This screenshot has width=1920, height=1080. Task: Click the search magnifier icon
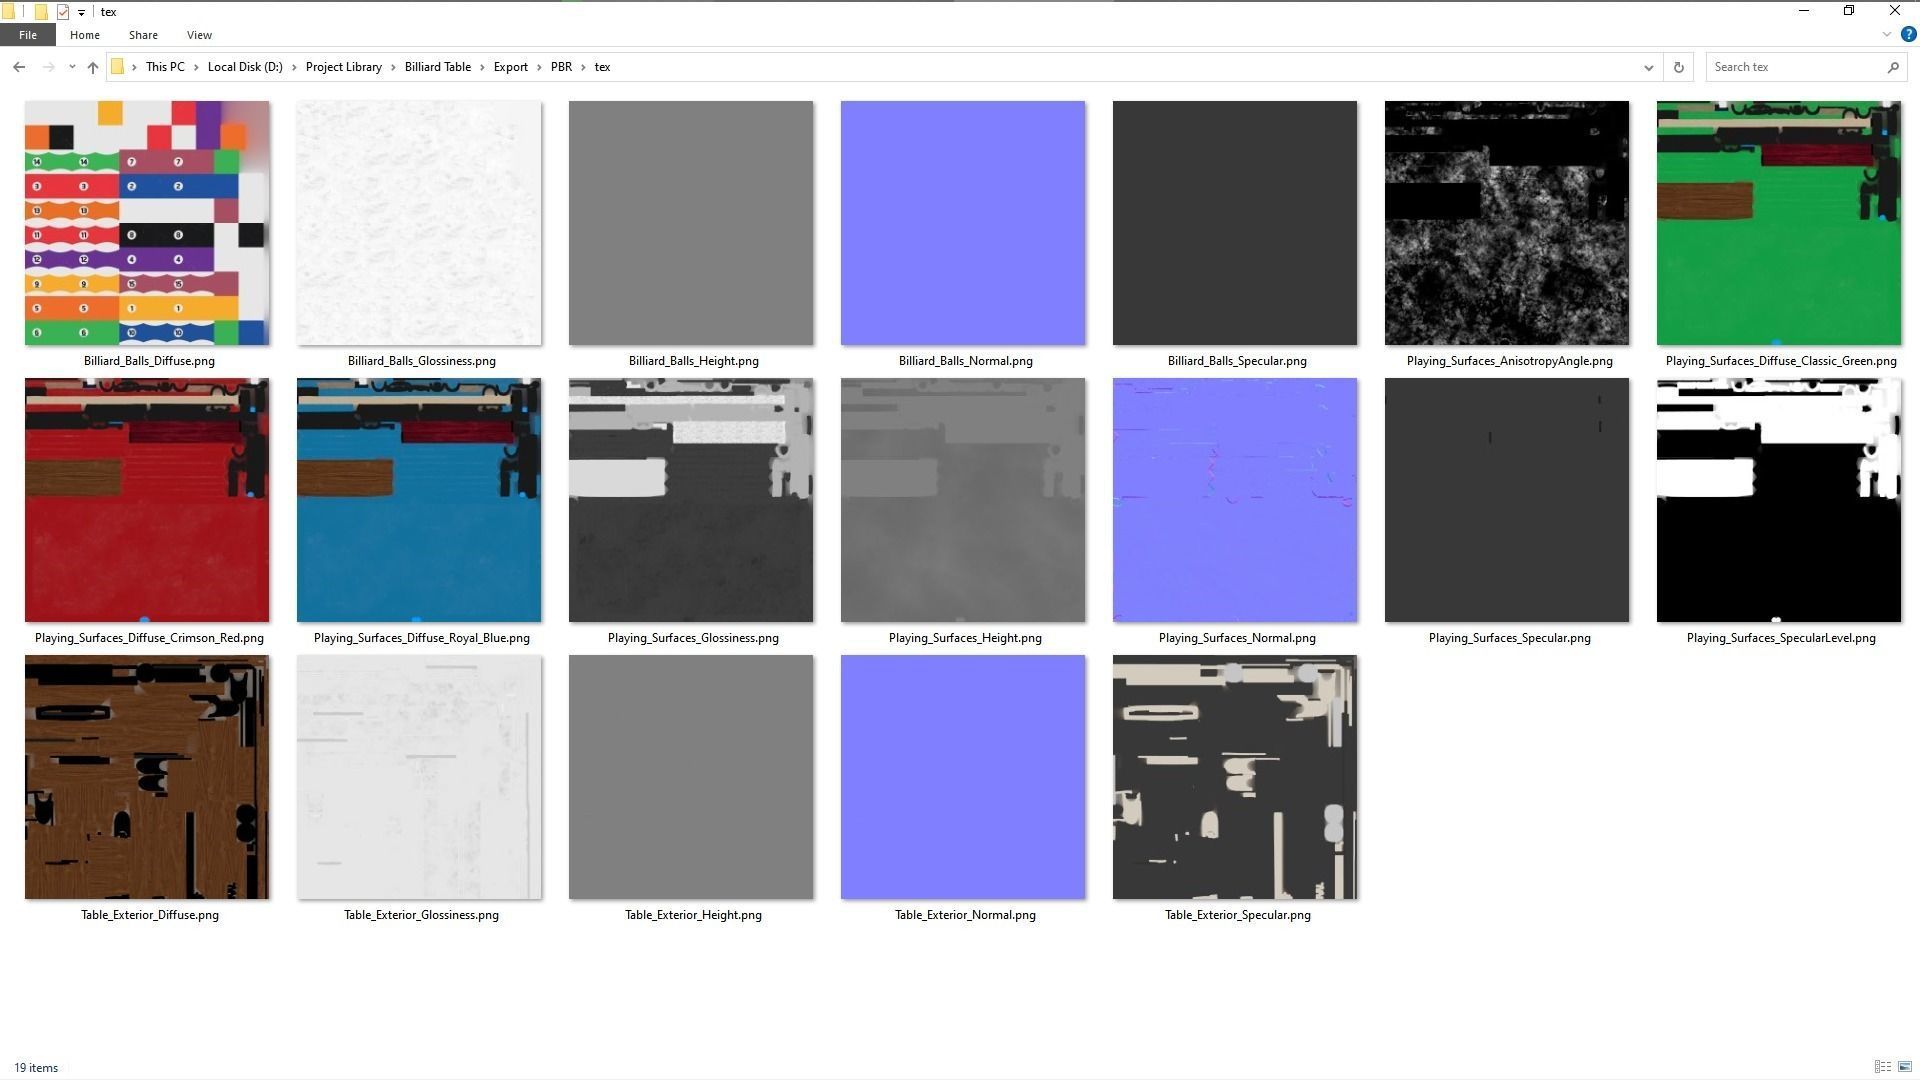click(x=1893, y=67)
